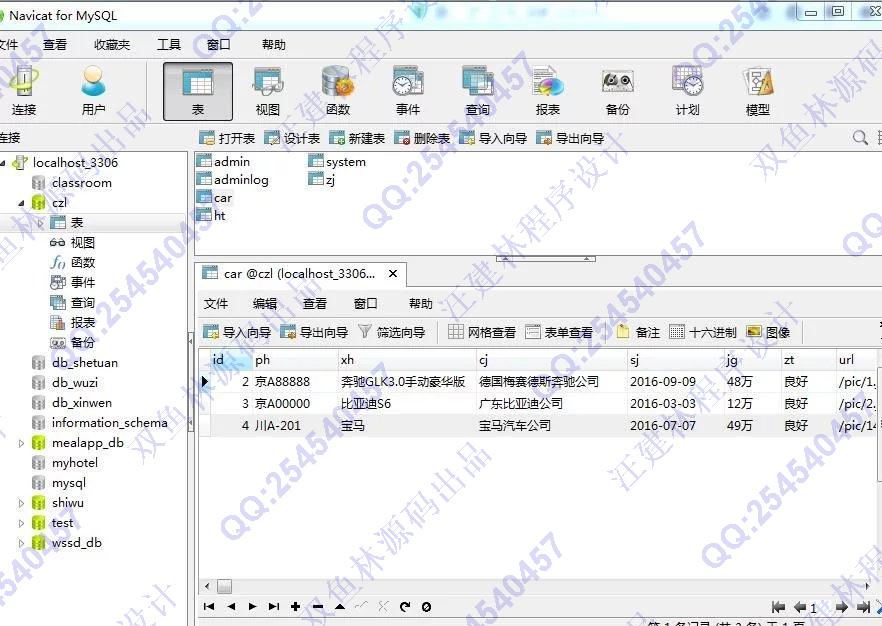Click 新建表 (New Table) button
Screen dimensions: 882x626
357,138
